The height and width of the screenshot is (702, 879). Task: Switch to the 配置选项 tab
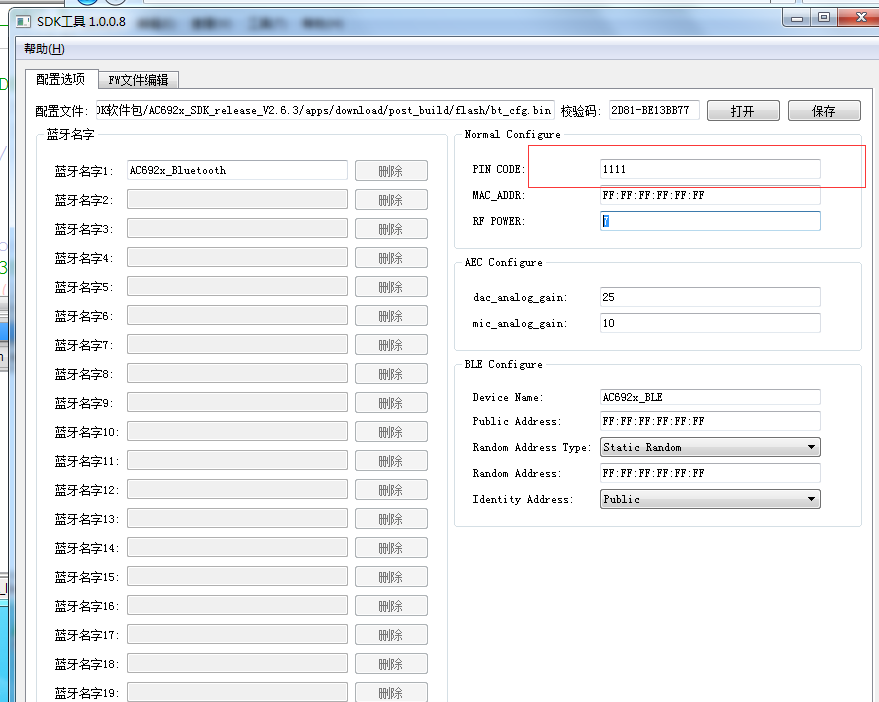click(x=60, y=79)
